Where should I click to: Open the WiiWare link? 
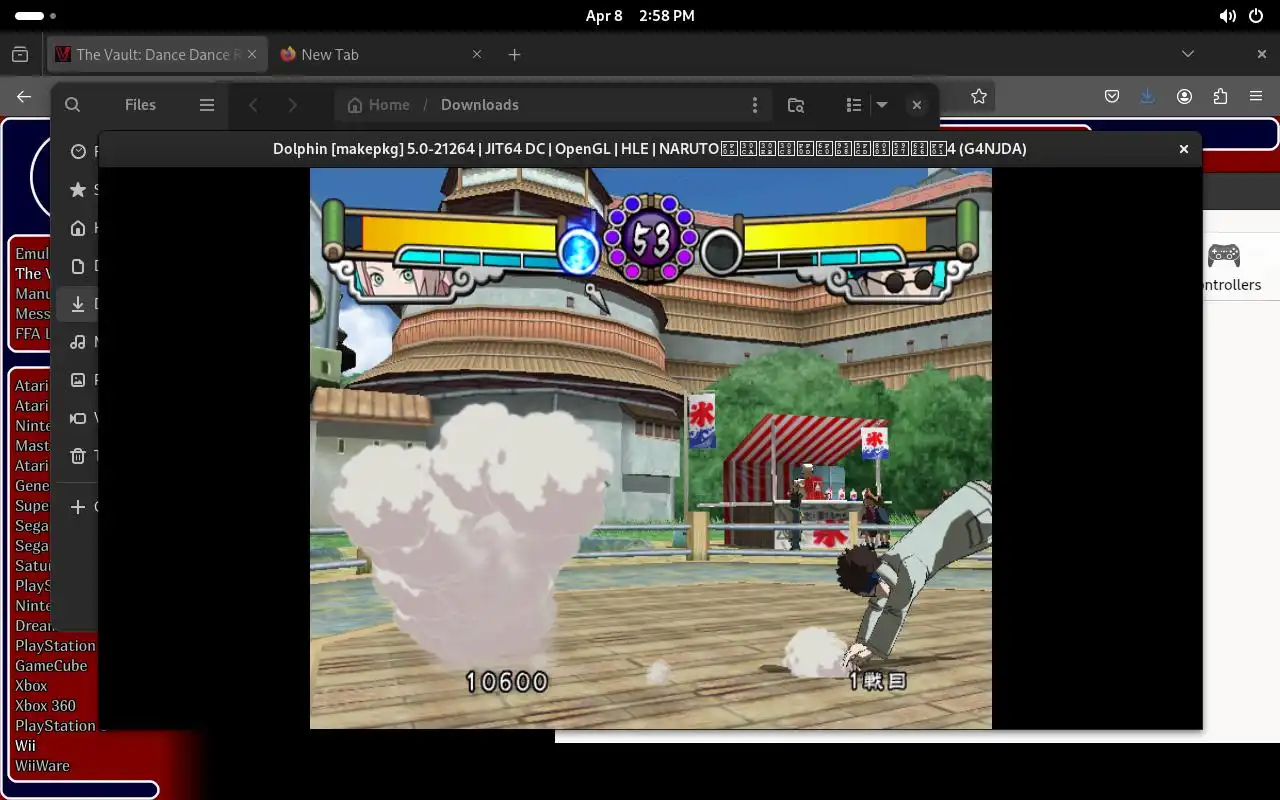pos(42,766)
